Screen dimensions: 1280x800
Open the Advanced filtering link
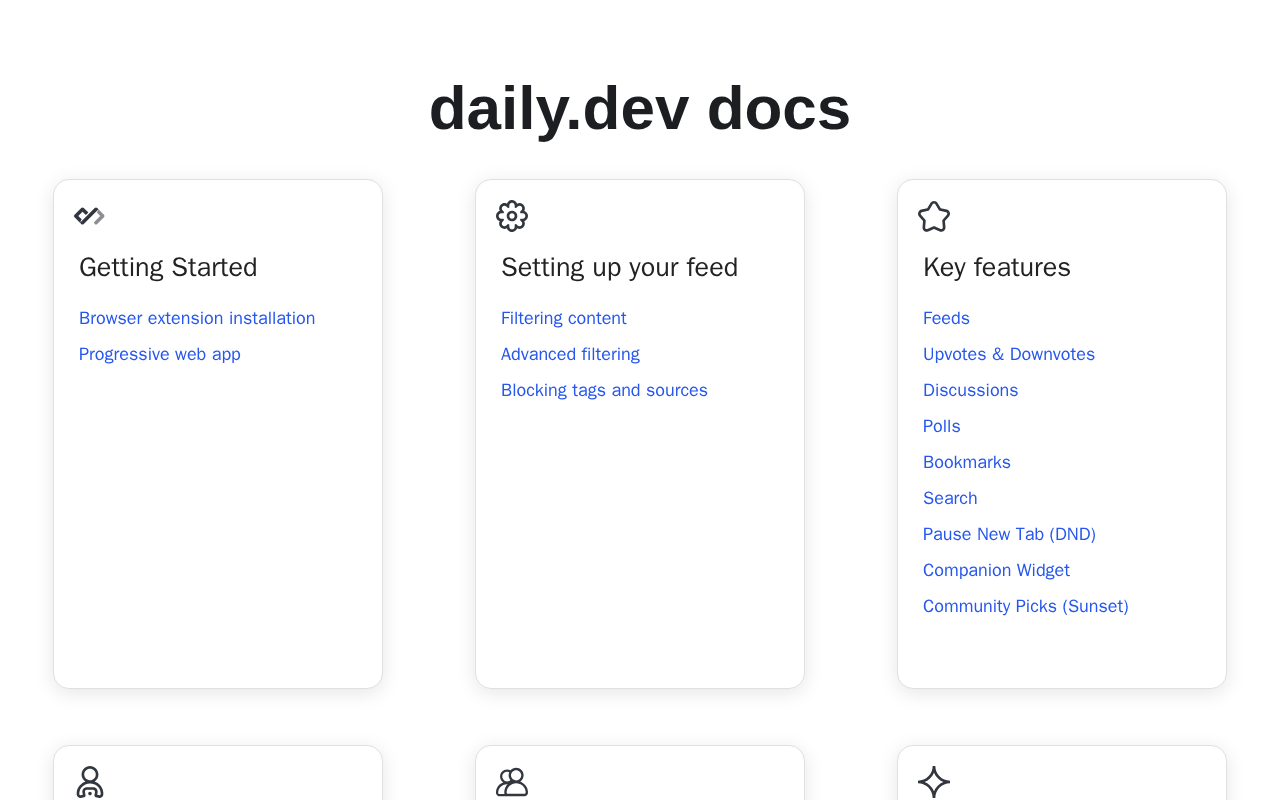pyautogui.click(x=570, y=354)
